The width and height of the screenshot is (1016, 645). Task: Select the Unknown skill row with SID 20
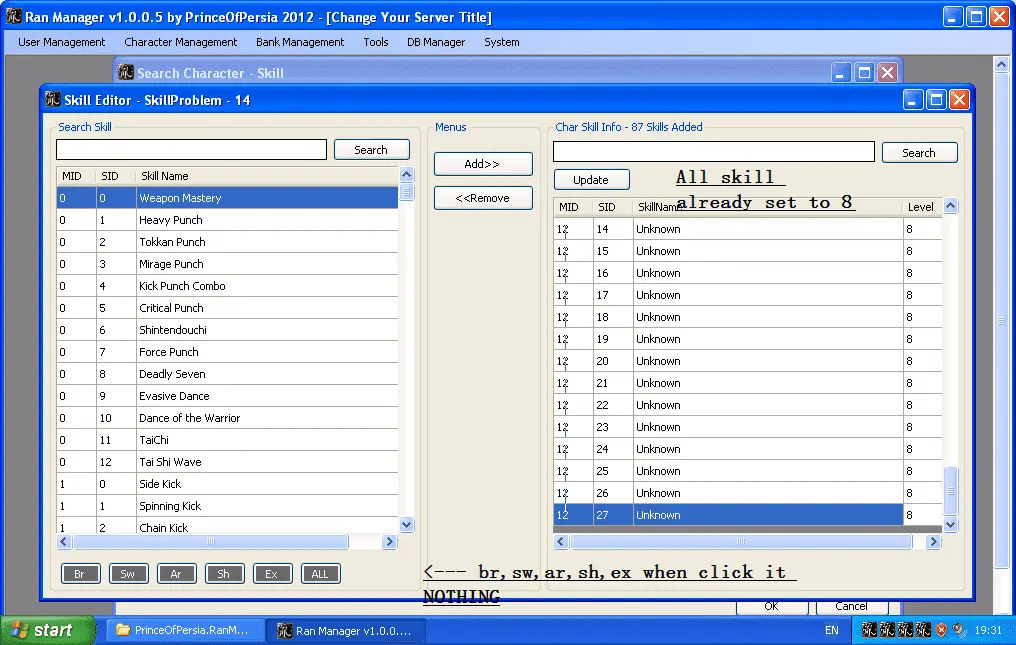pos(748,361)
